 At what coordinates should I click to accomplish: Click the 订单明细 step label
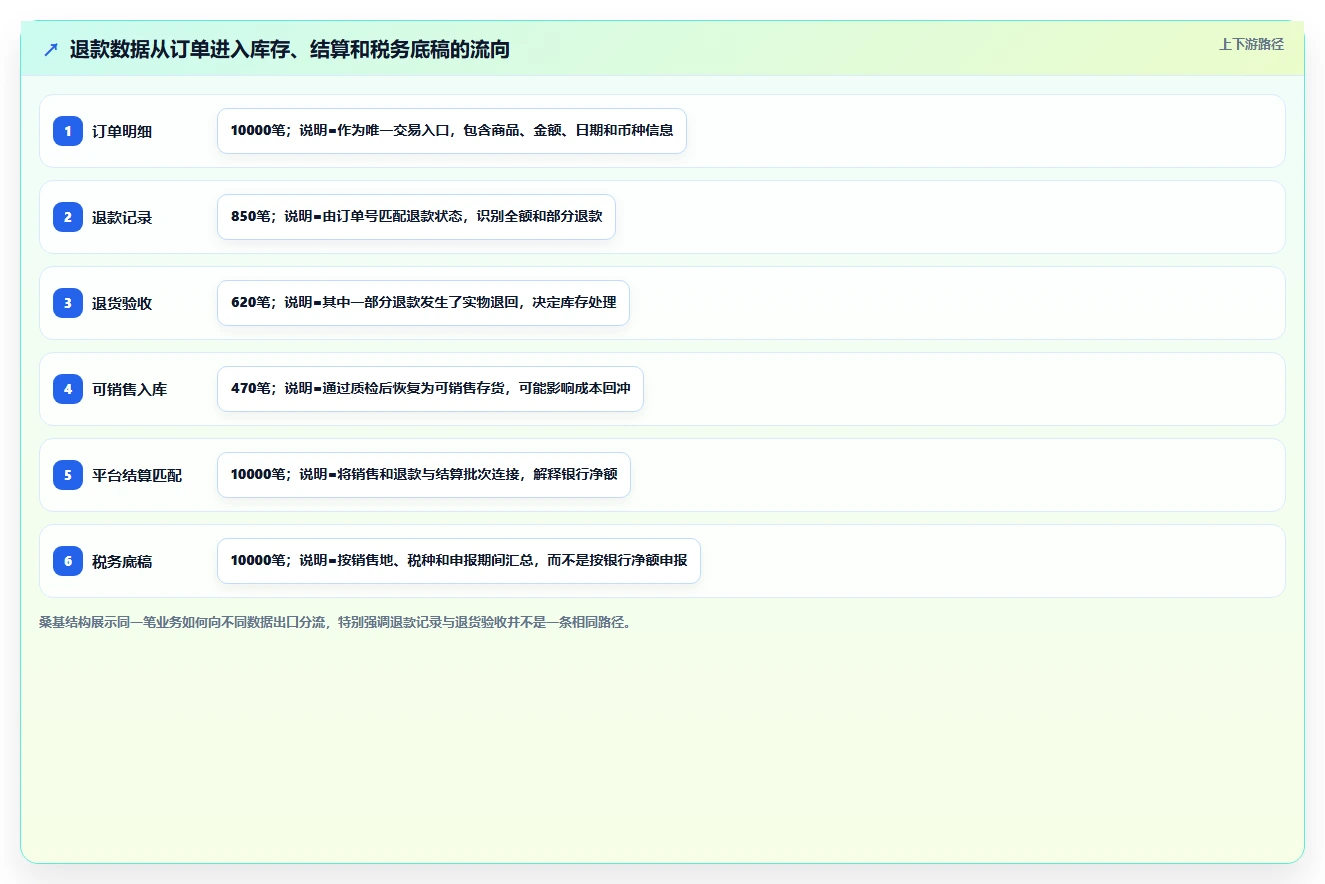(x=122, y=131)
